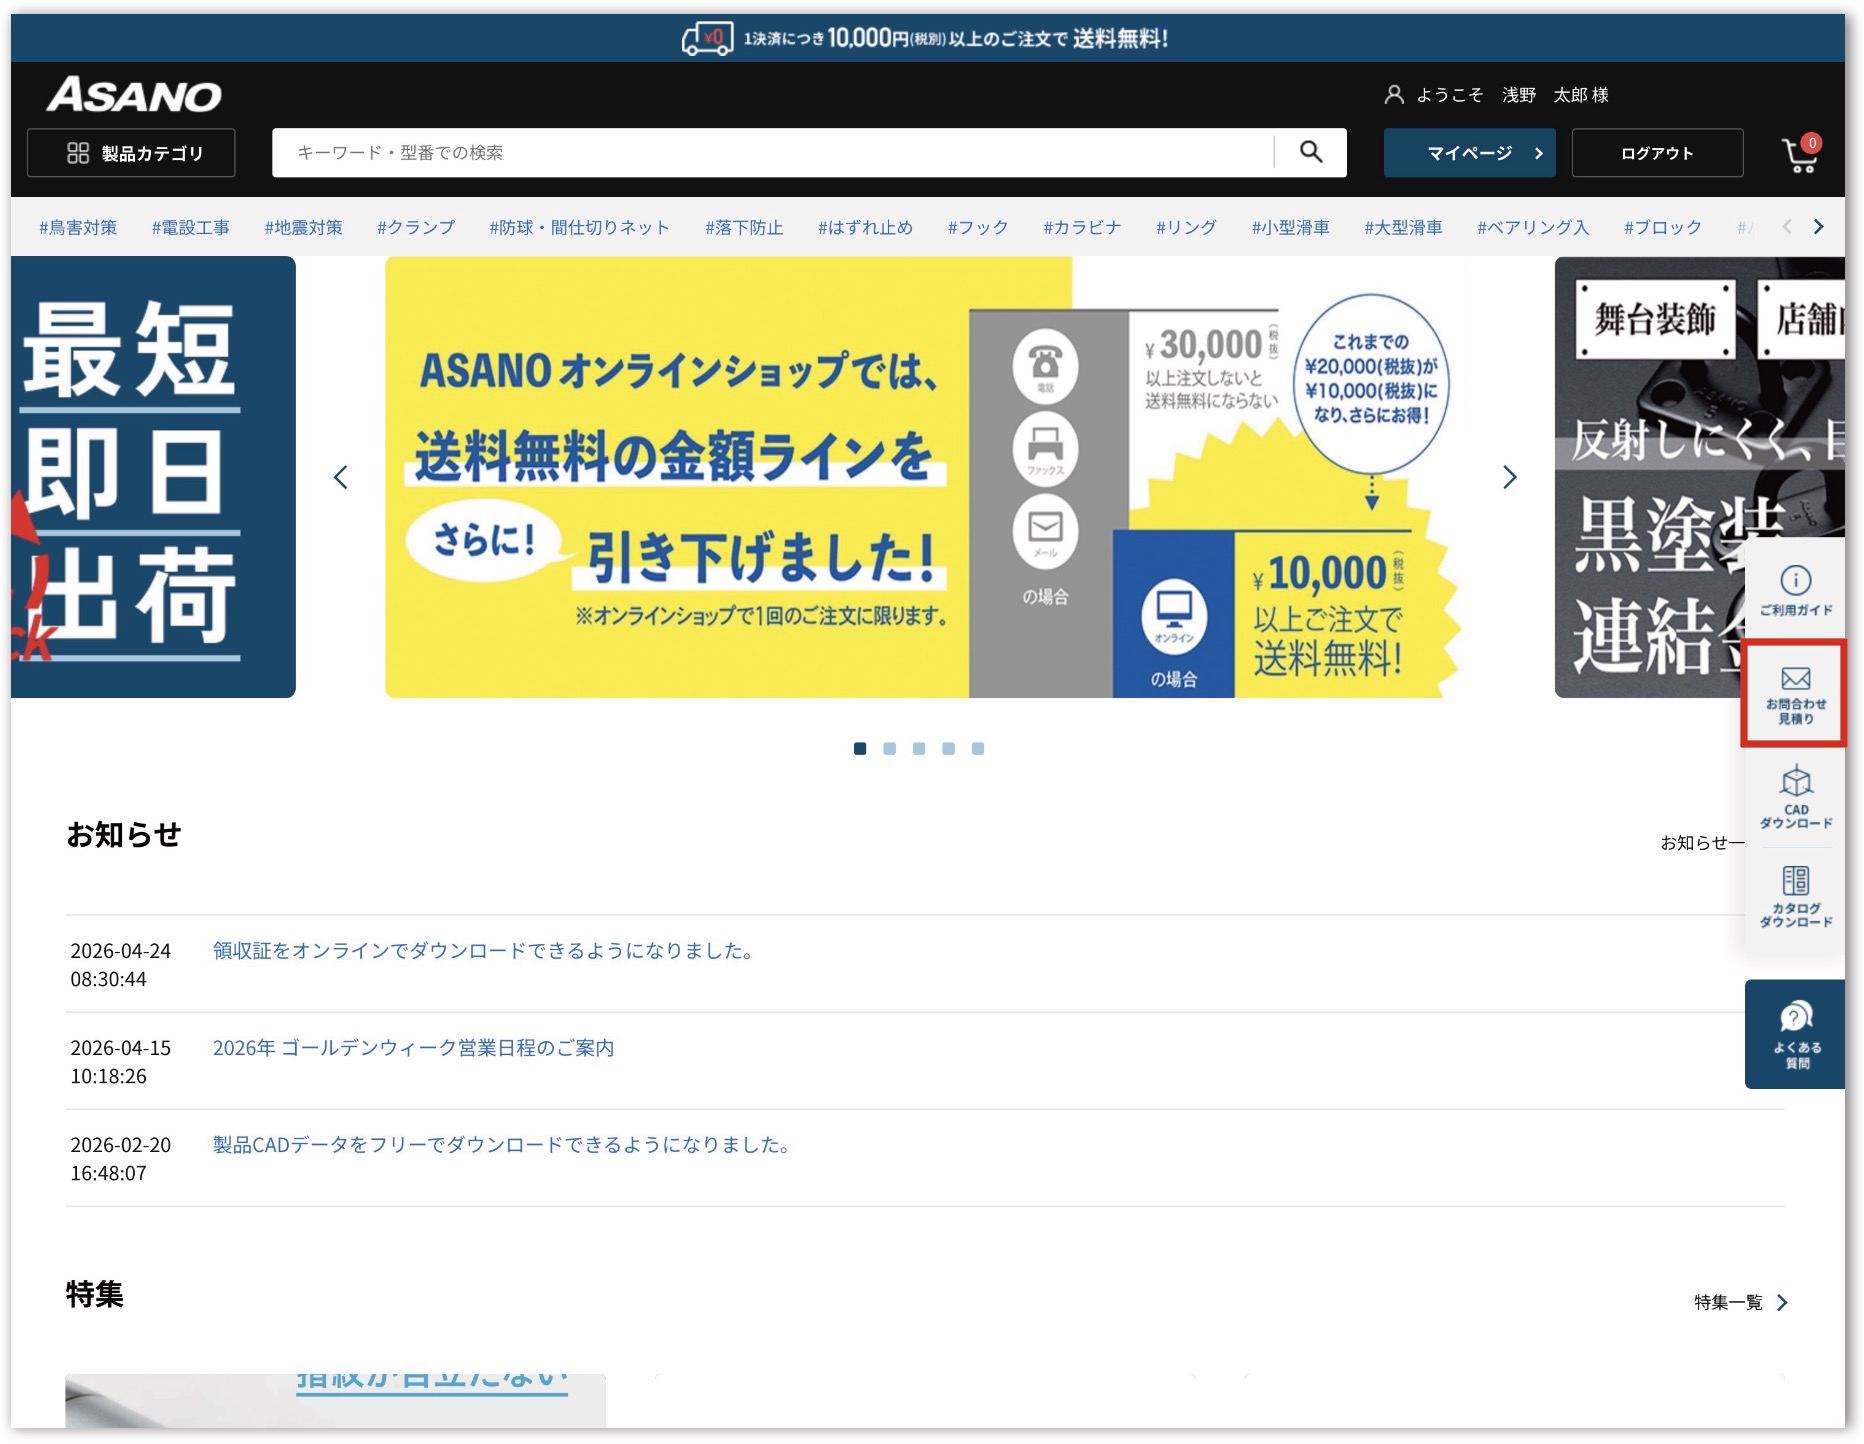The width and height of the screenshot is (1864, 1444).
Task: Select fifth carousel dot
Action: 978,748
